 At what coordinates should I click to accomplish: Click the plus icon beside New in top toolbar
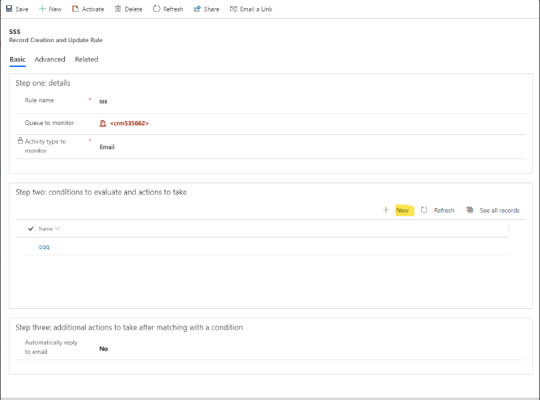pyautogui.click(x=42, y=9)
